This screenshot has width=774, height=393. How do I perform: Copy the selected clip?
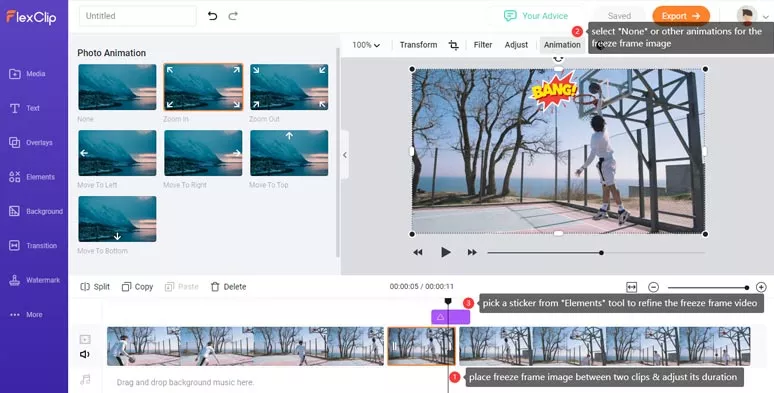[137, 287]
